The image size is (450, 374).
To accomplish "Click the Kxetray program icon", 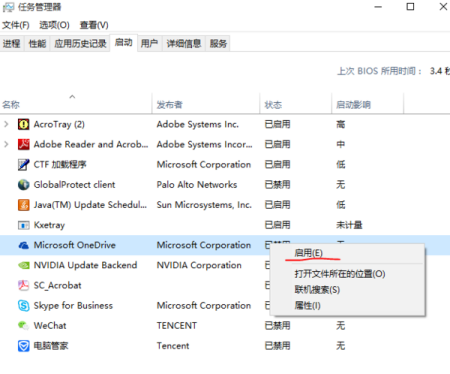I will pyautogui.click(x=23, y=225).
